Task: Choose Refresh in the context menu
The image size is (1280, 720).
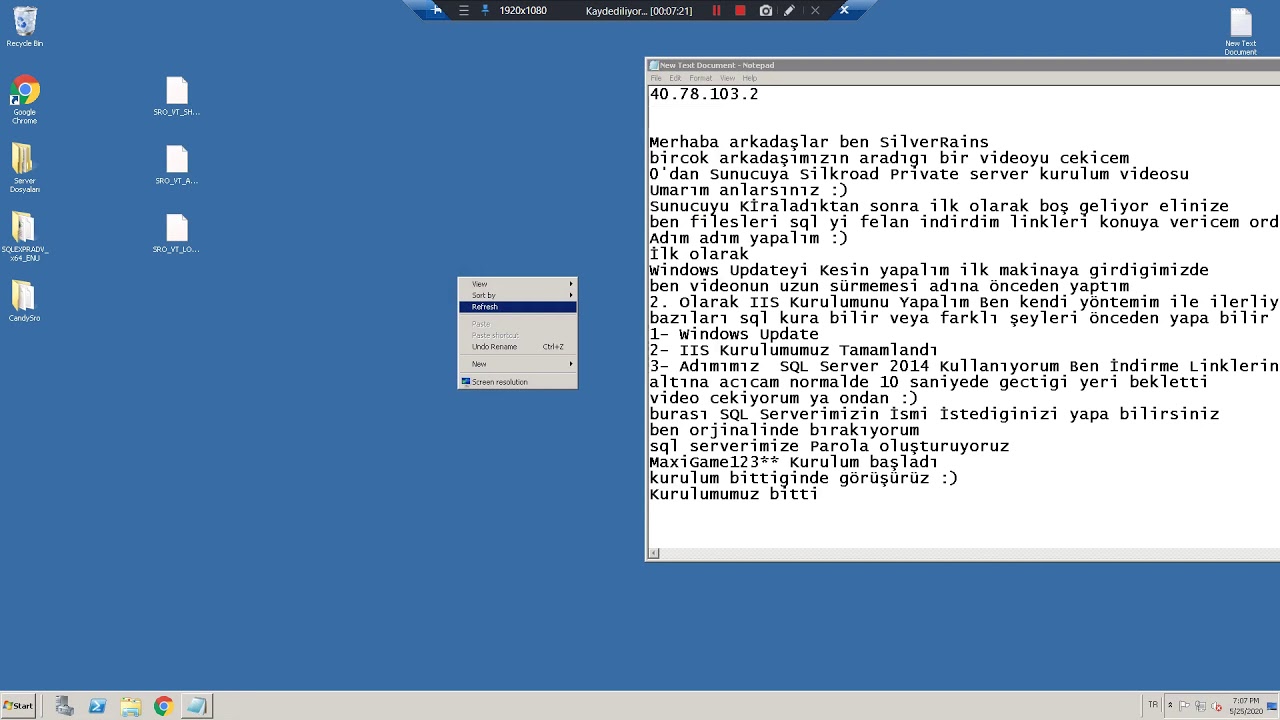Action: 518,307
